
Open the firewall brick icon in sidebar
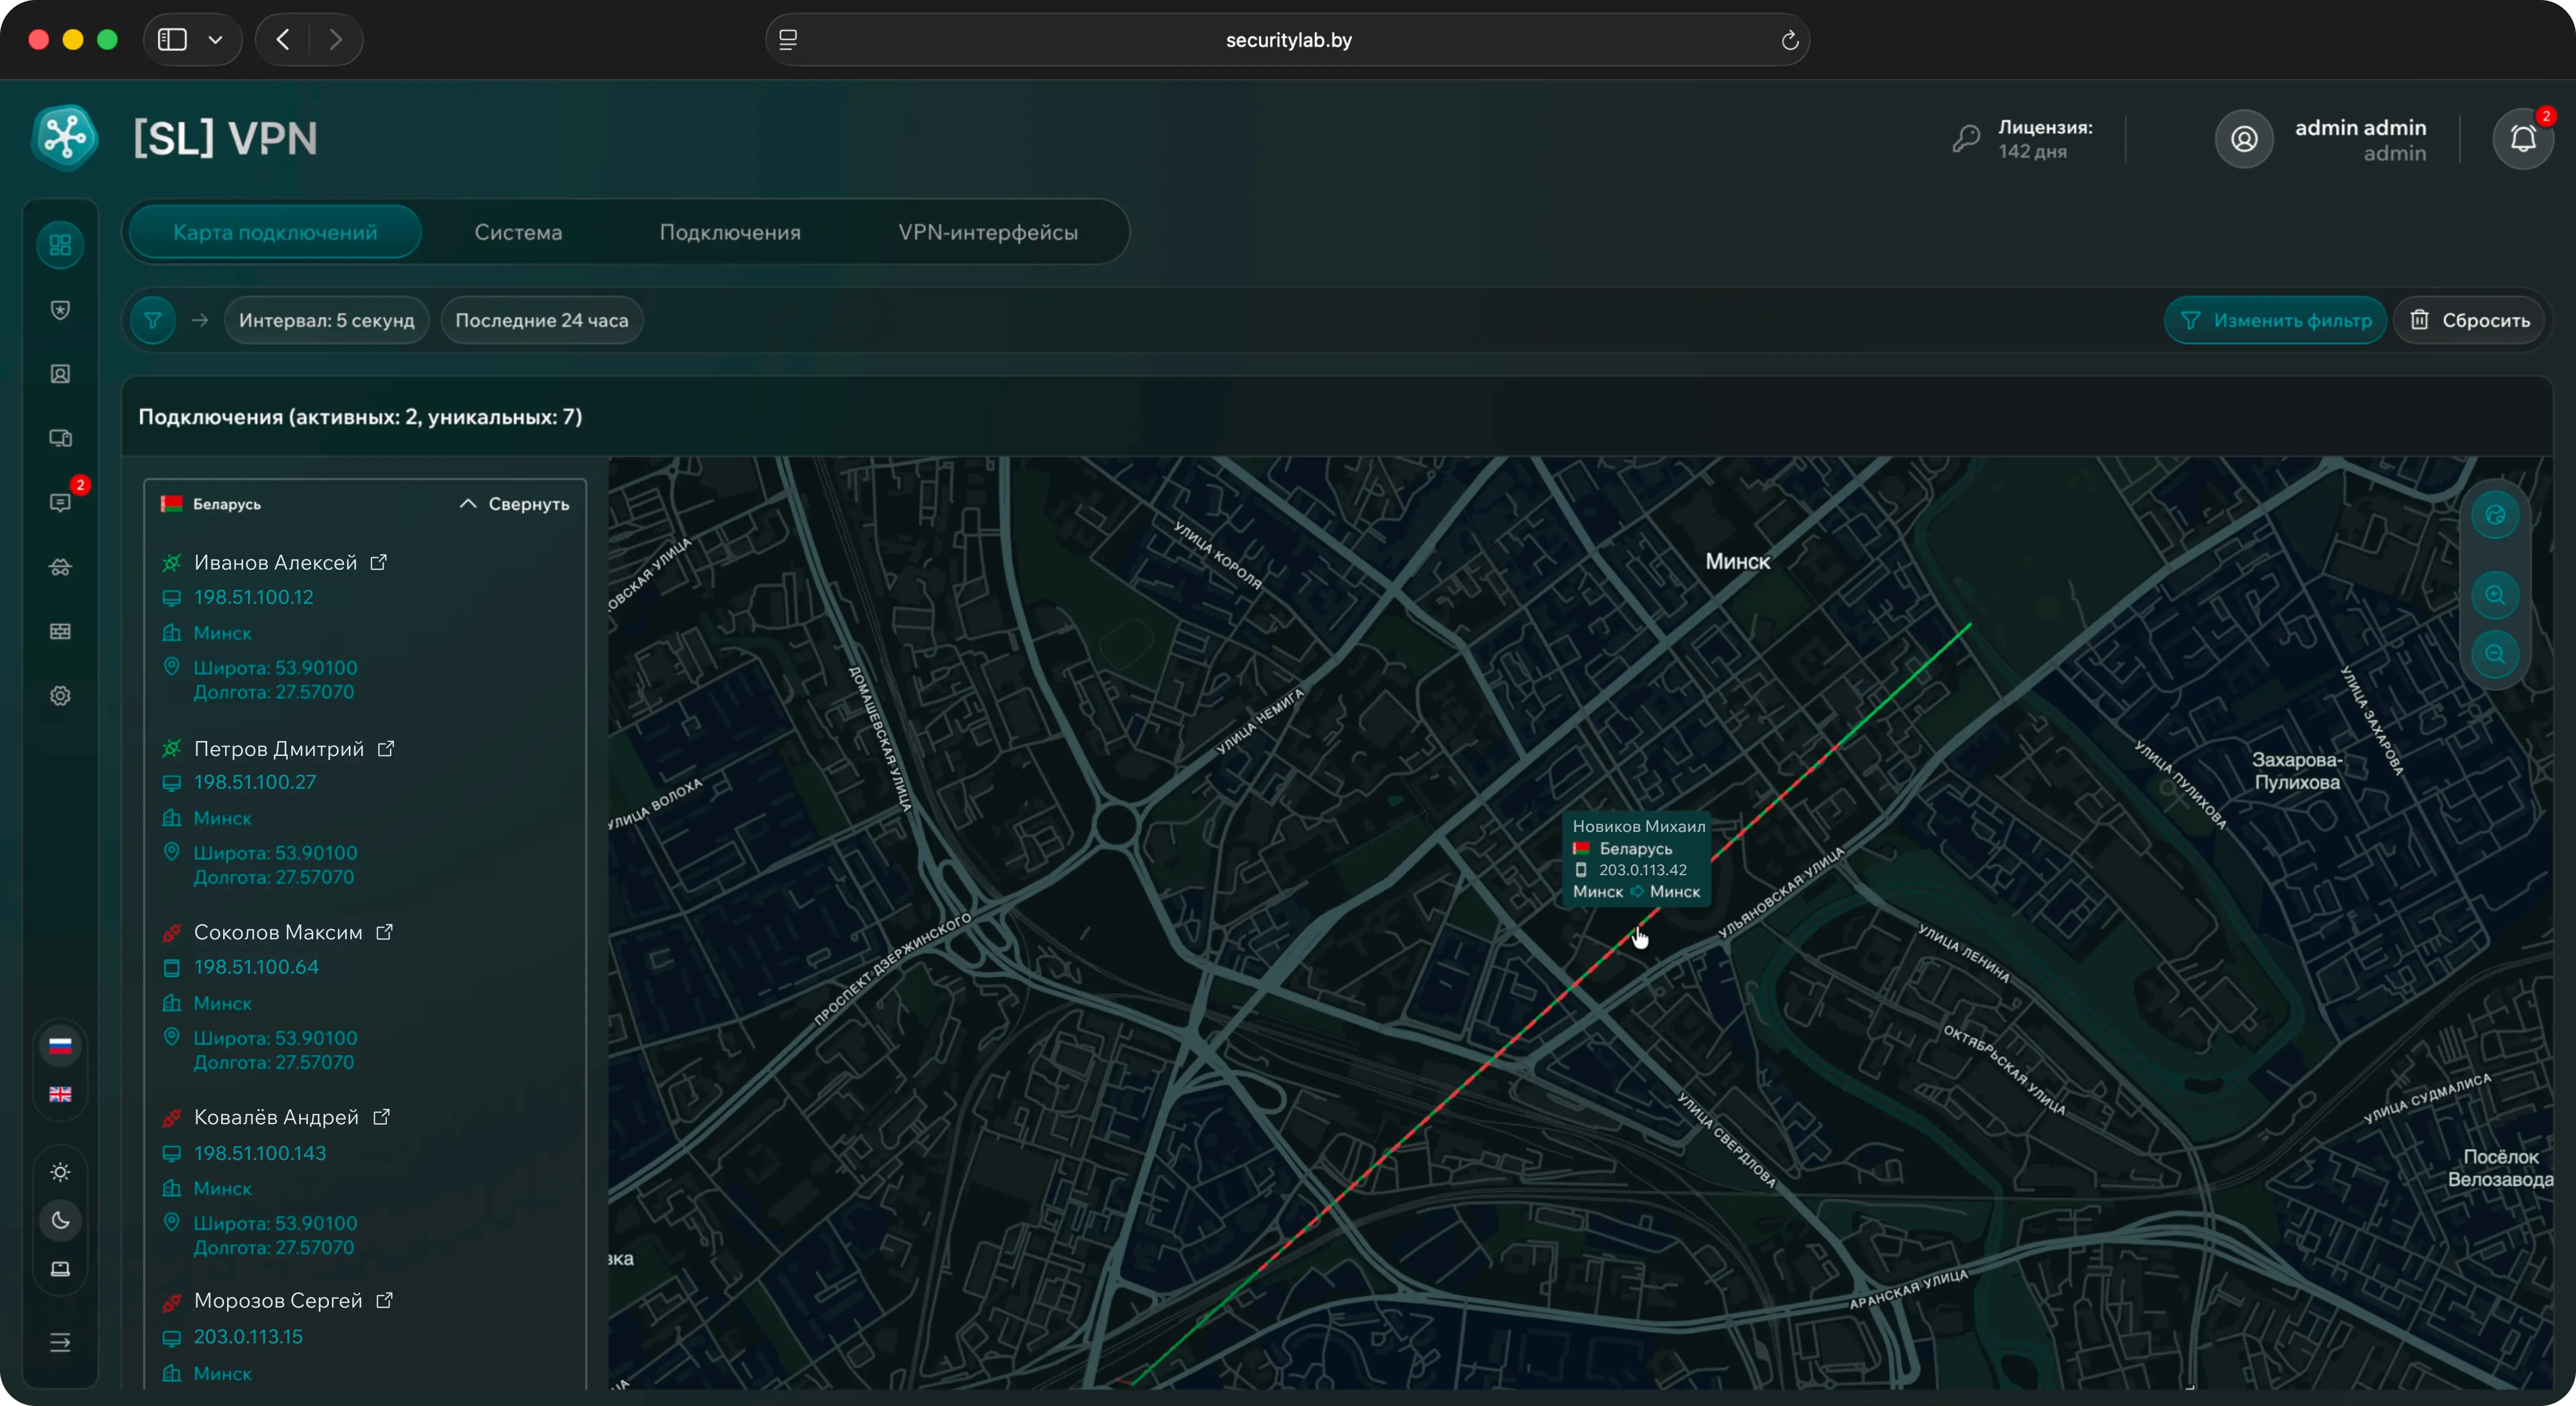click(60, 631)
